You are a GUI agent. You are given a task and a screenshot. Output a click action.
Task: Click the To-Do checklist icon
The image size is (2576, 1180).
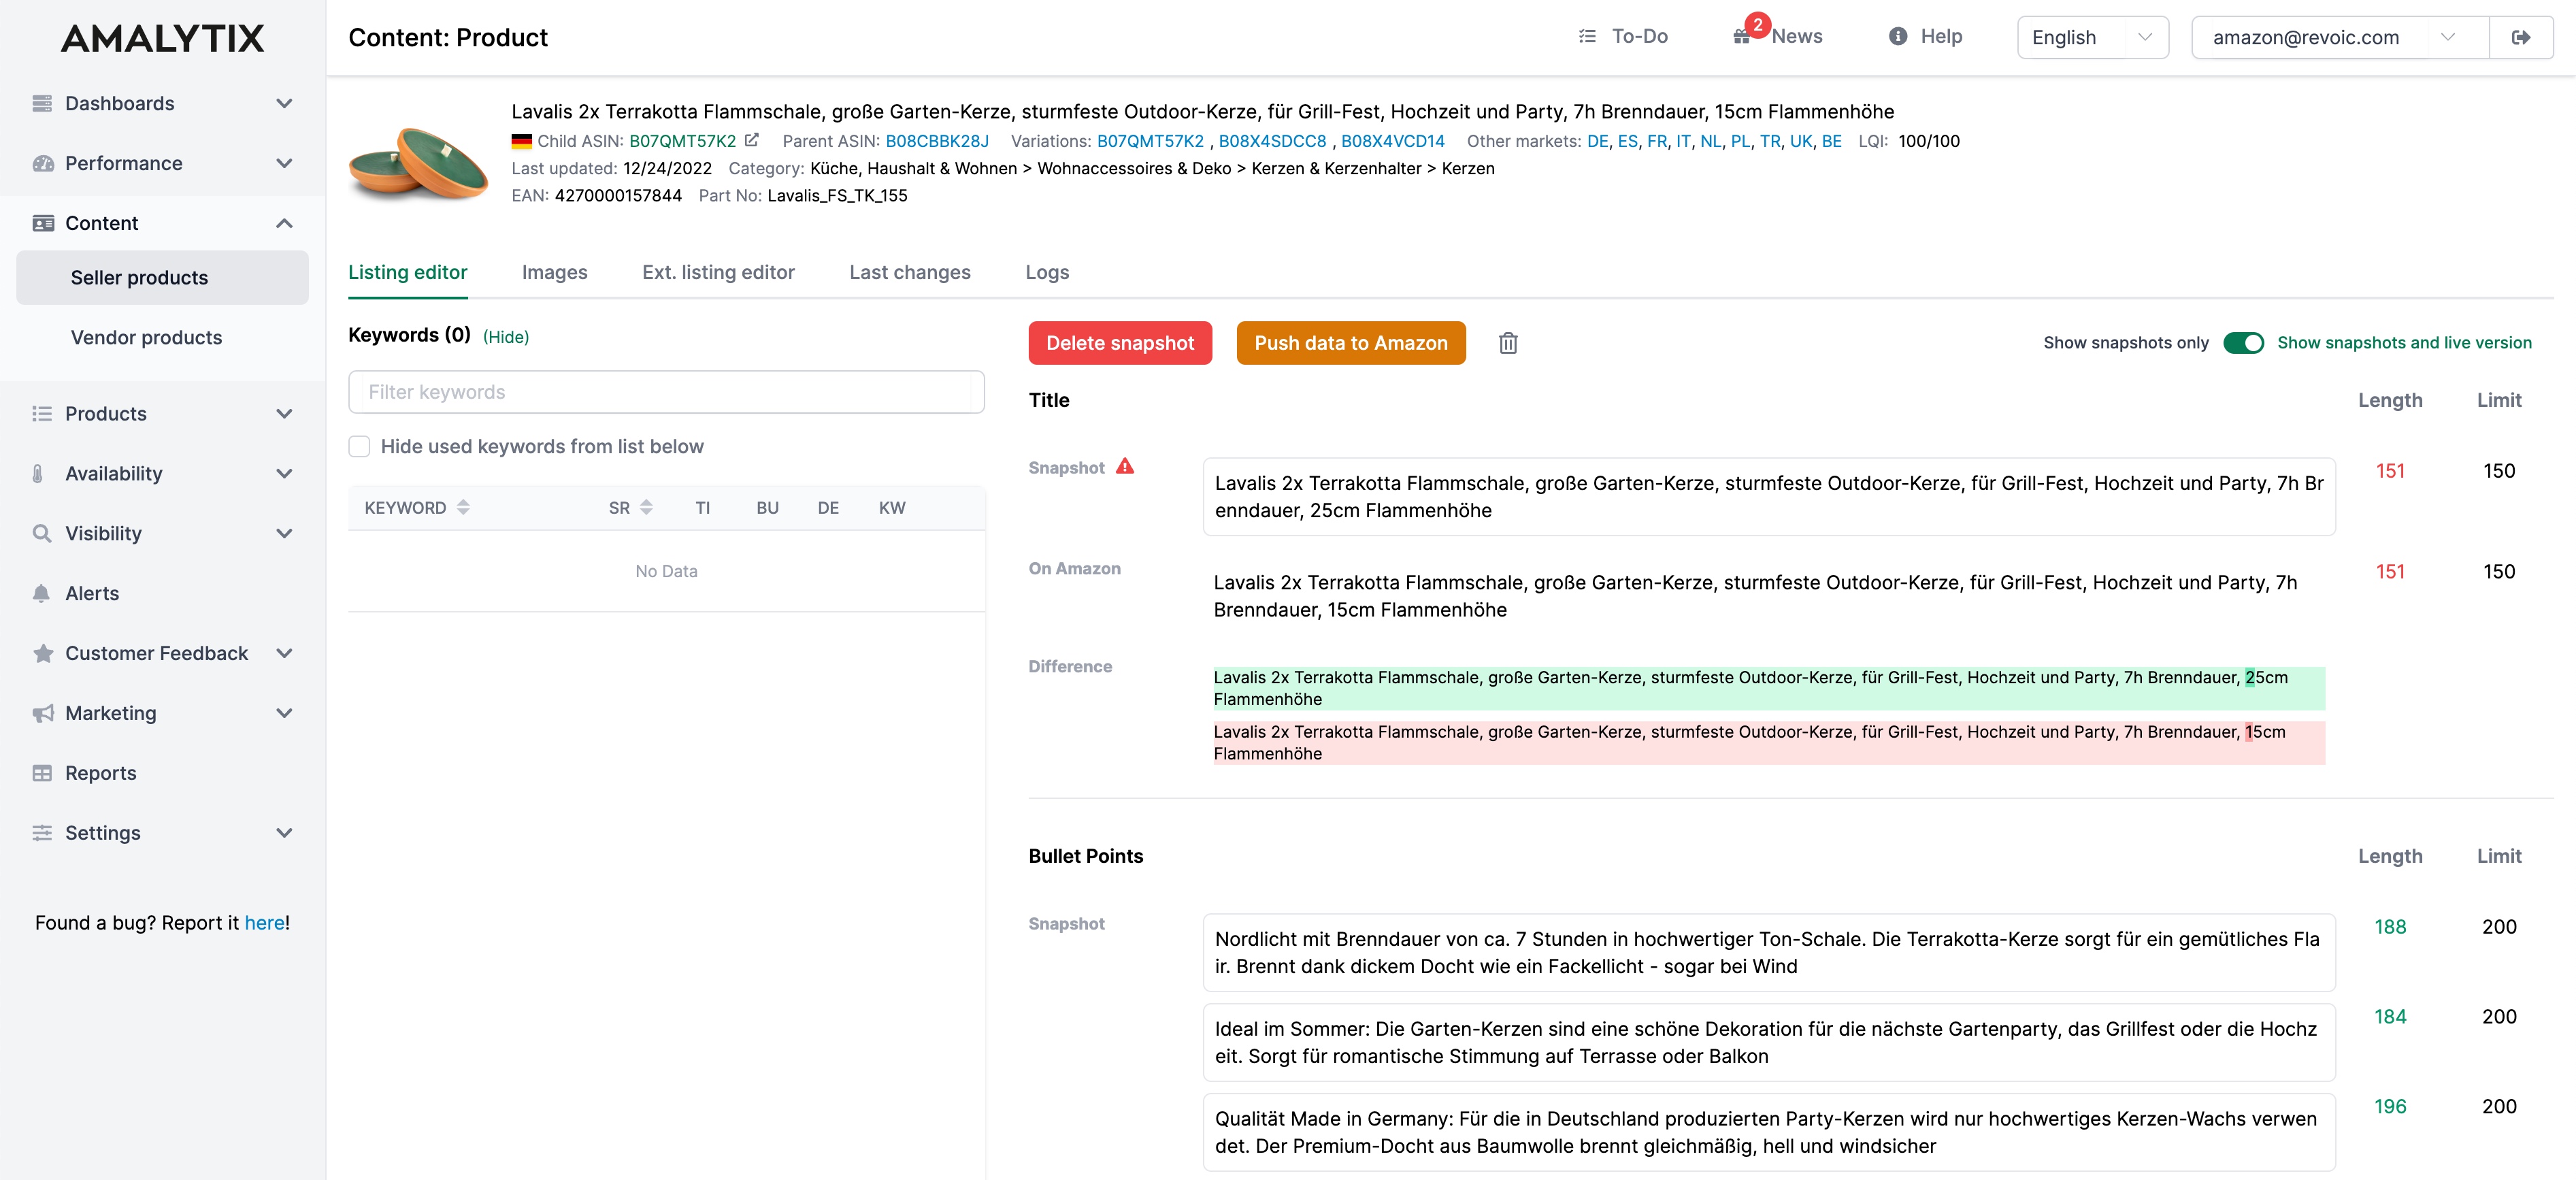click(1587, 36)
